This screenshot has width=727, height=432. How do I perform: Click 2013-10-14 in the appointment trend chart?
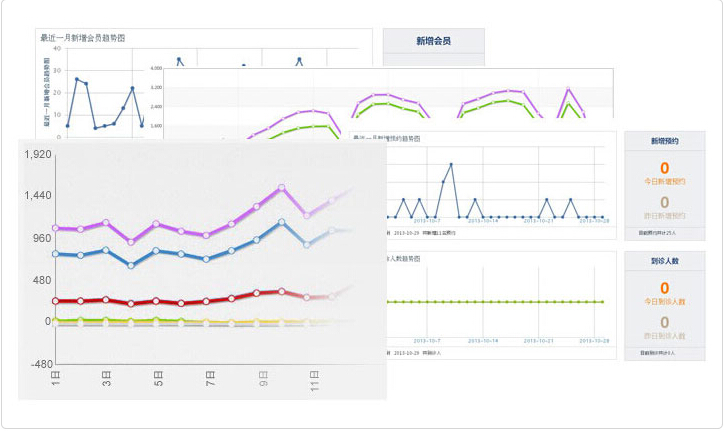[x=483, y=221]
